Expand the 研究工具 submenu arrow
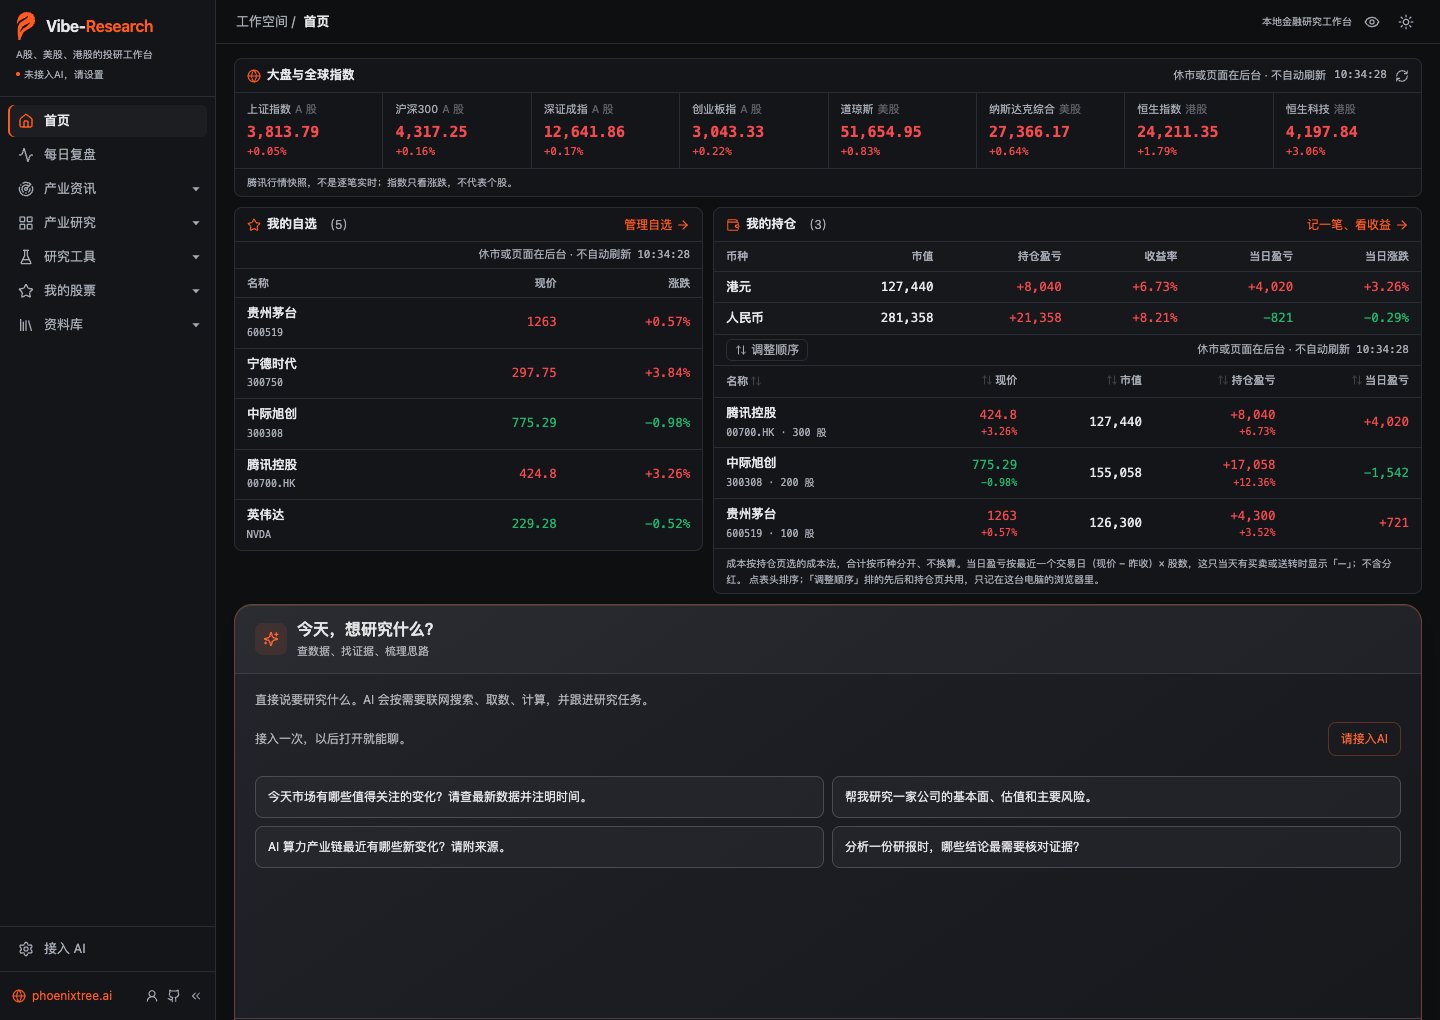The width and height of the screenshot is (1440, 1020). 196,257
